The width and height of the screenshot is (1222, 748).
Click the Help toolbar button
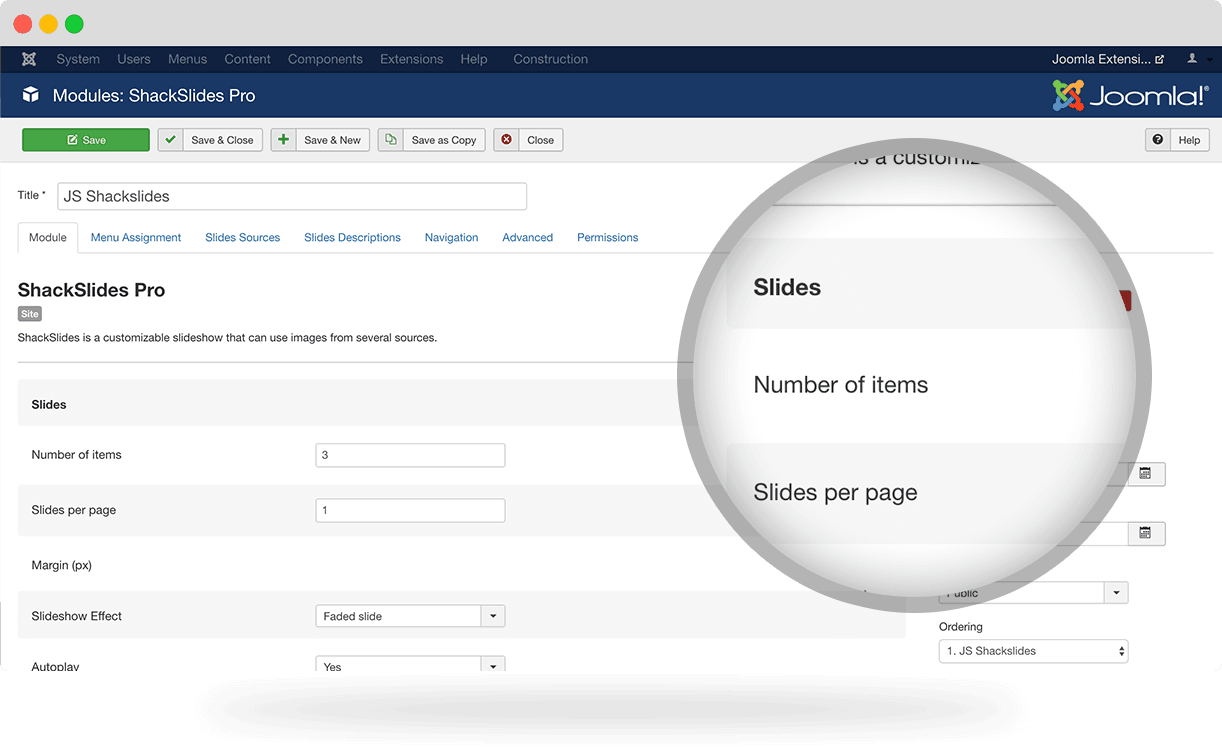pyautogui.click(x=1178, y=140)
